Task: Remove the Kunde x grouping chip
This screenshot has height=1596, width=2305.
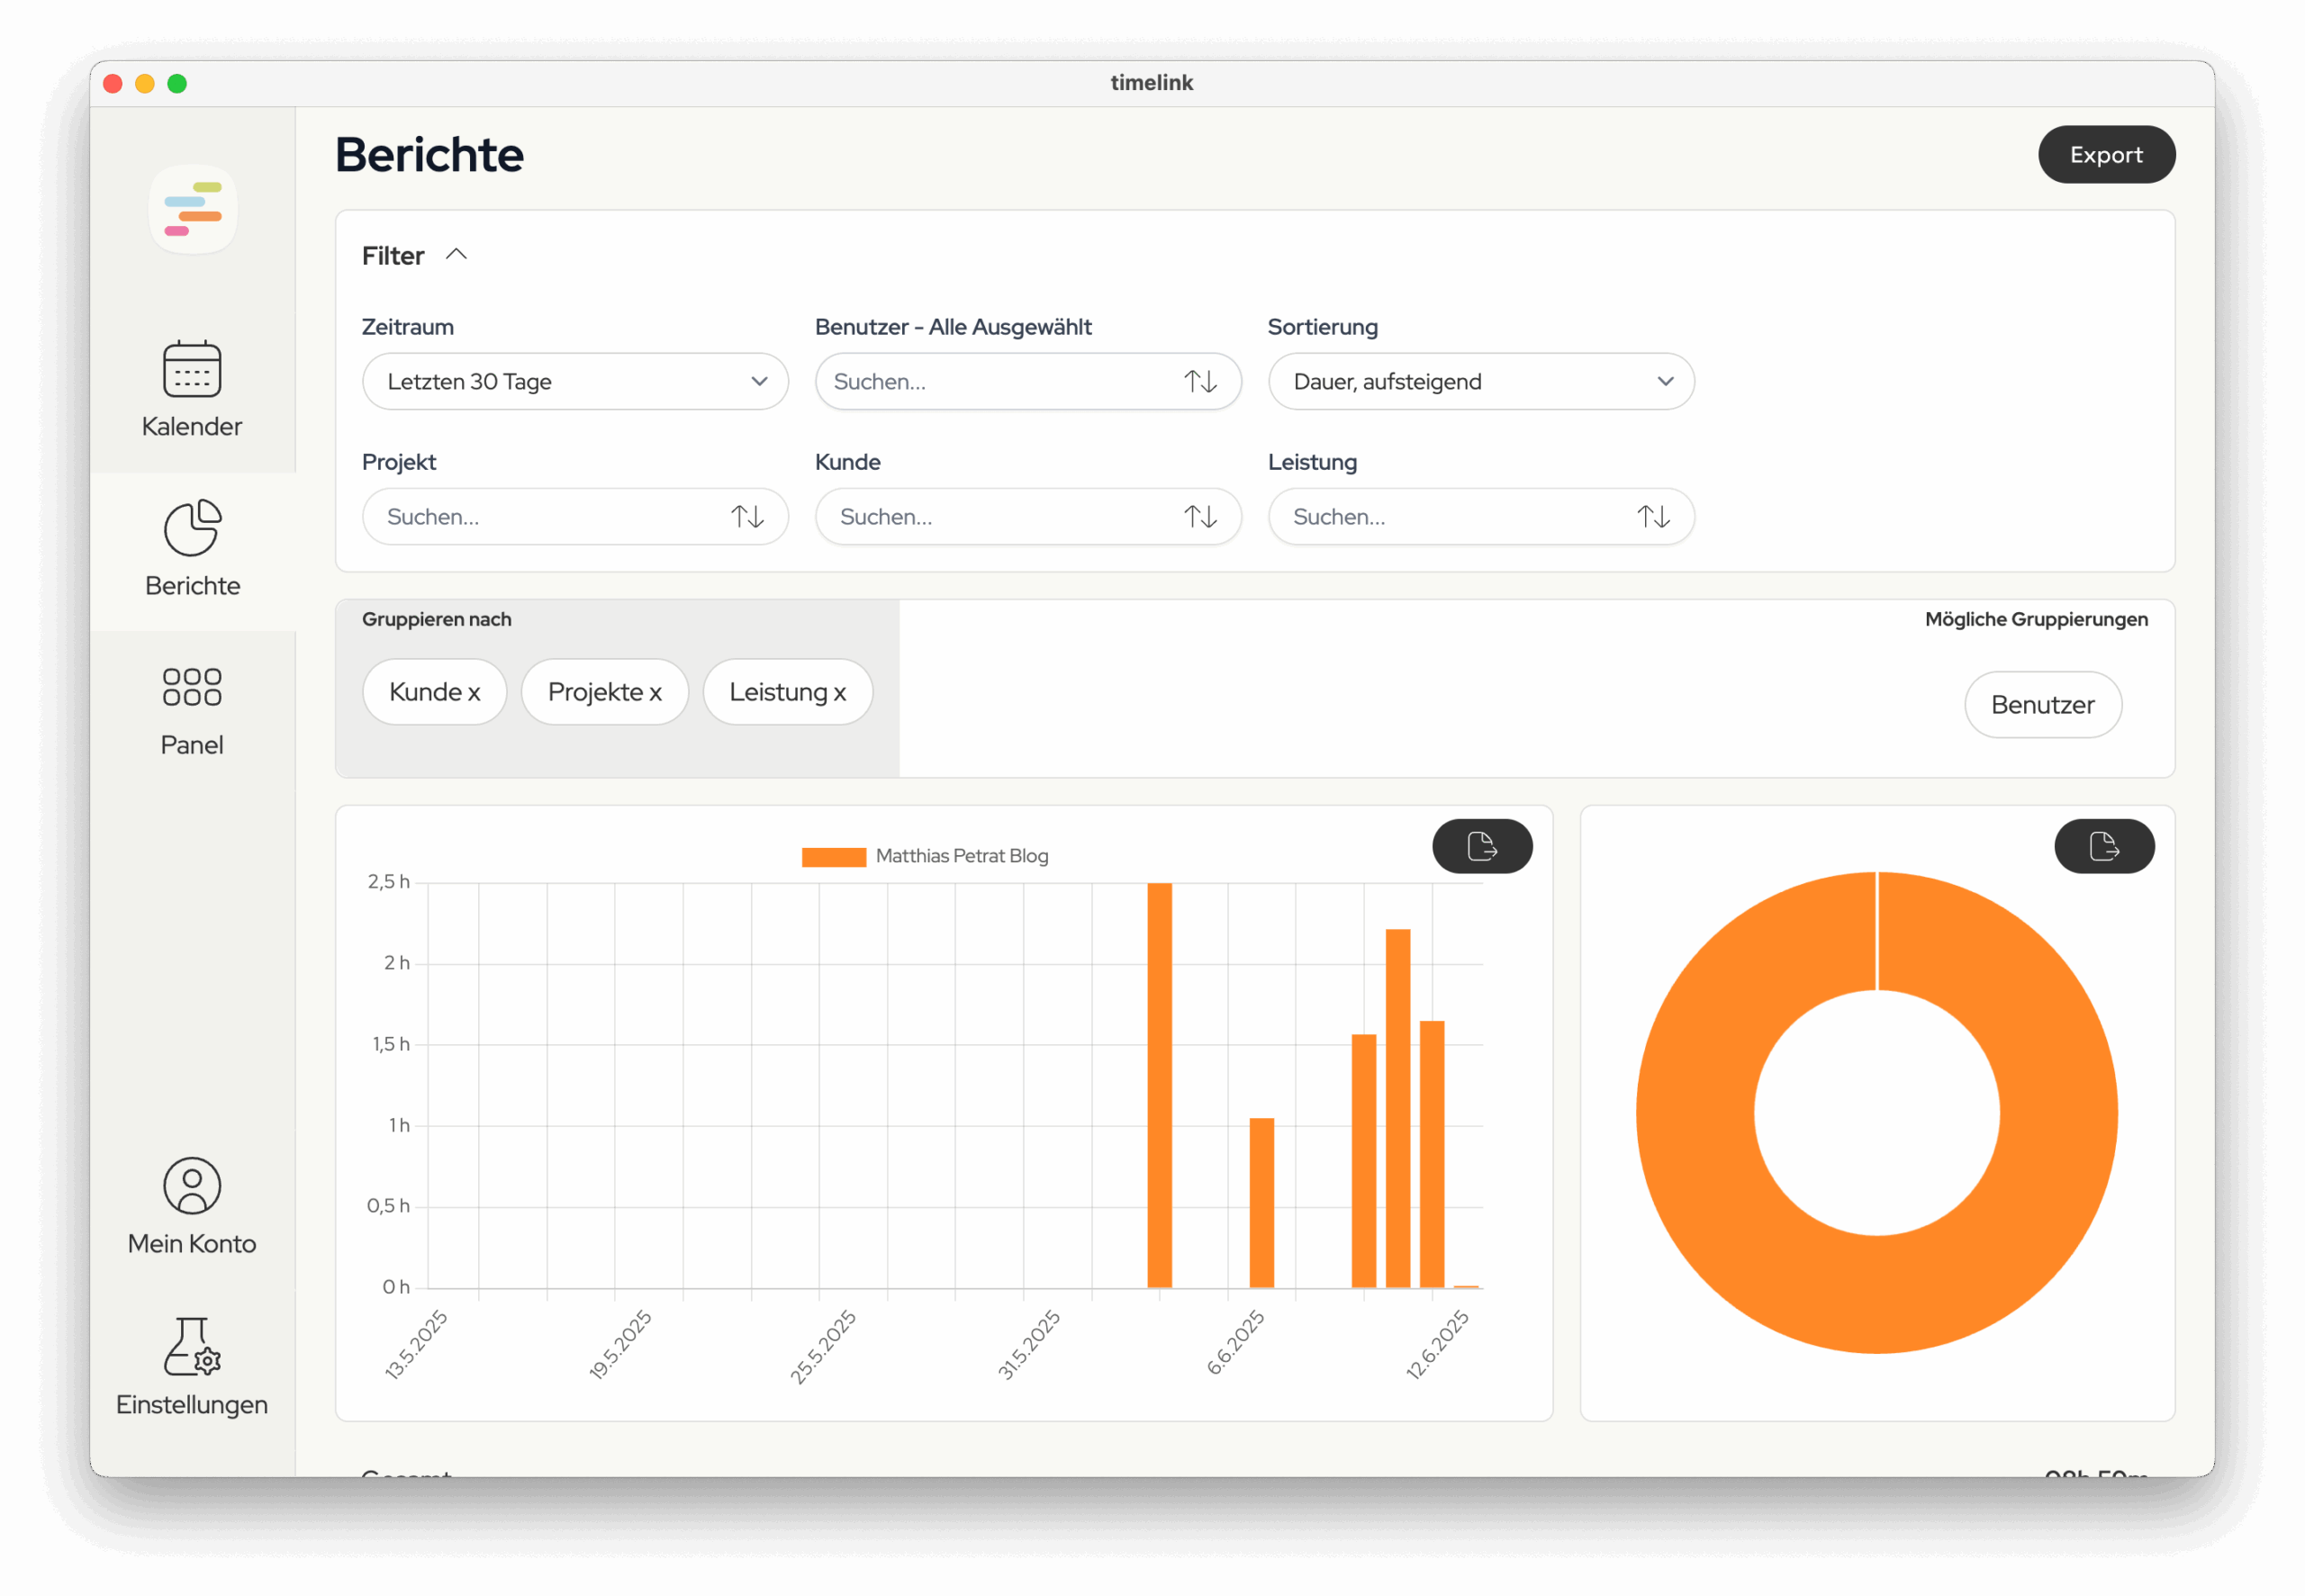Action: click(434, 691)
